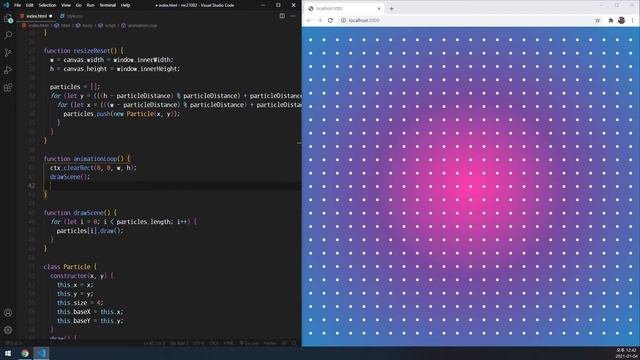Click the cursor position indicator in status bar

click(x=155, y=343)
